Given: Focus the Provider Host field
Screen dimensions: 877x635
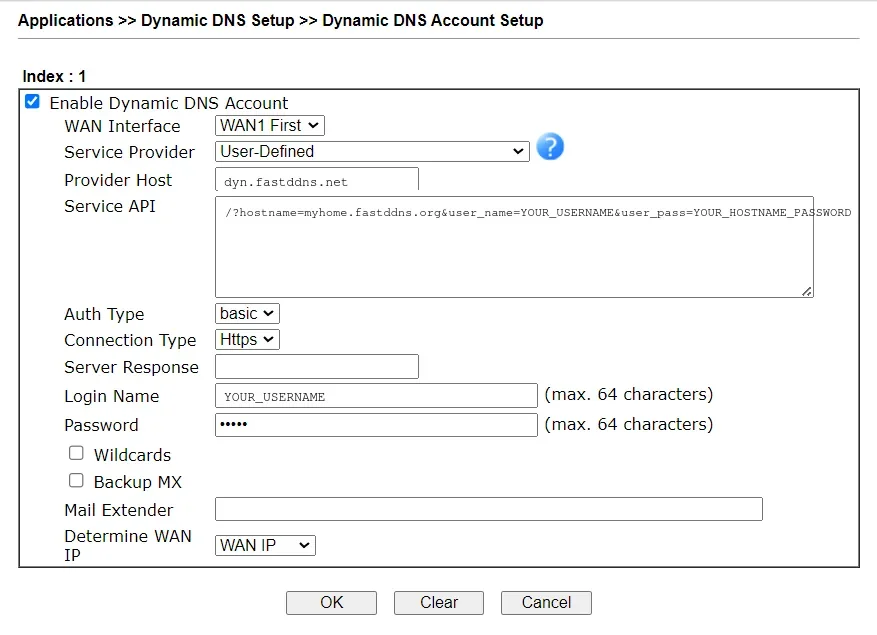Looking at the screenshot, I should pos(317,179).
